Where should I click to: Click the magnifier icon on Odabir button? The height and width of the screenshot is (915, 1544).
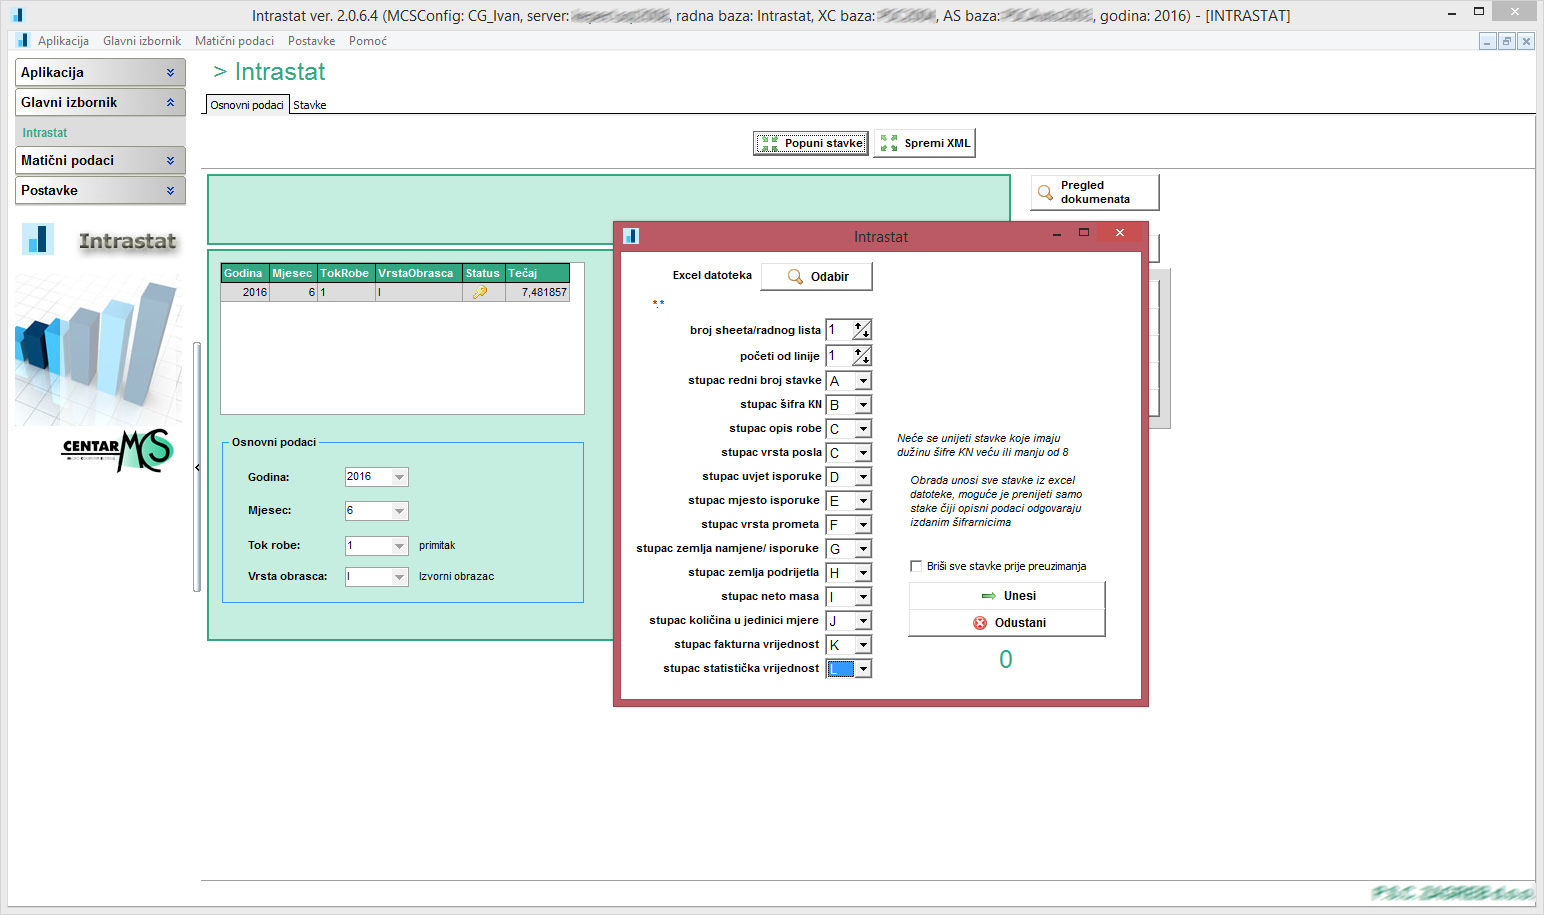(795, 277)
